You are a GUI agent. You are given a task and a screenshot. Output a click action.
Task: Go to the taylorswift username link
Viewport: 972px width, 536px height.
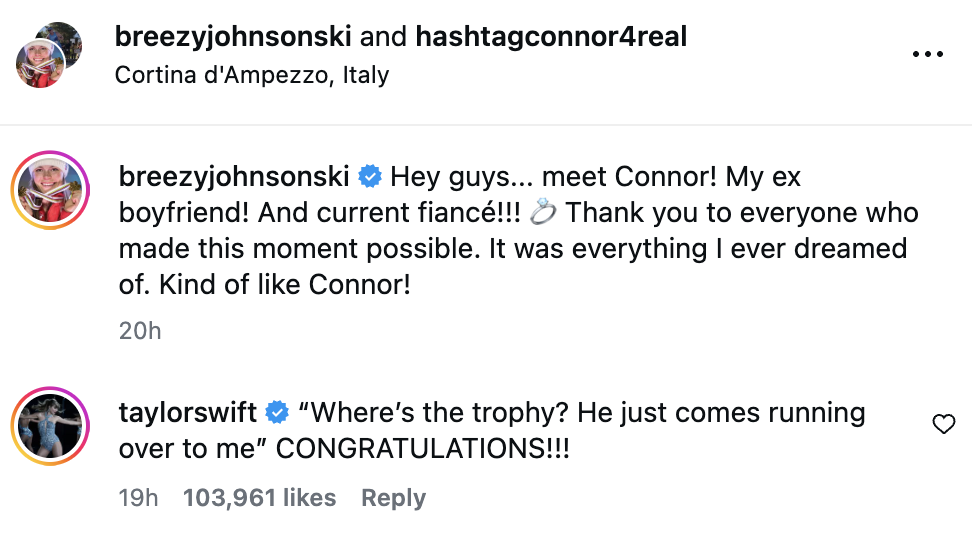(188, 412)
